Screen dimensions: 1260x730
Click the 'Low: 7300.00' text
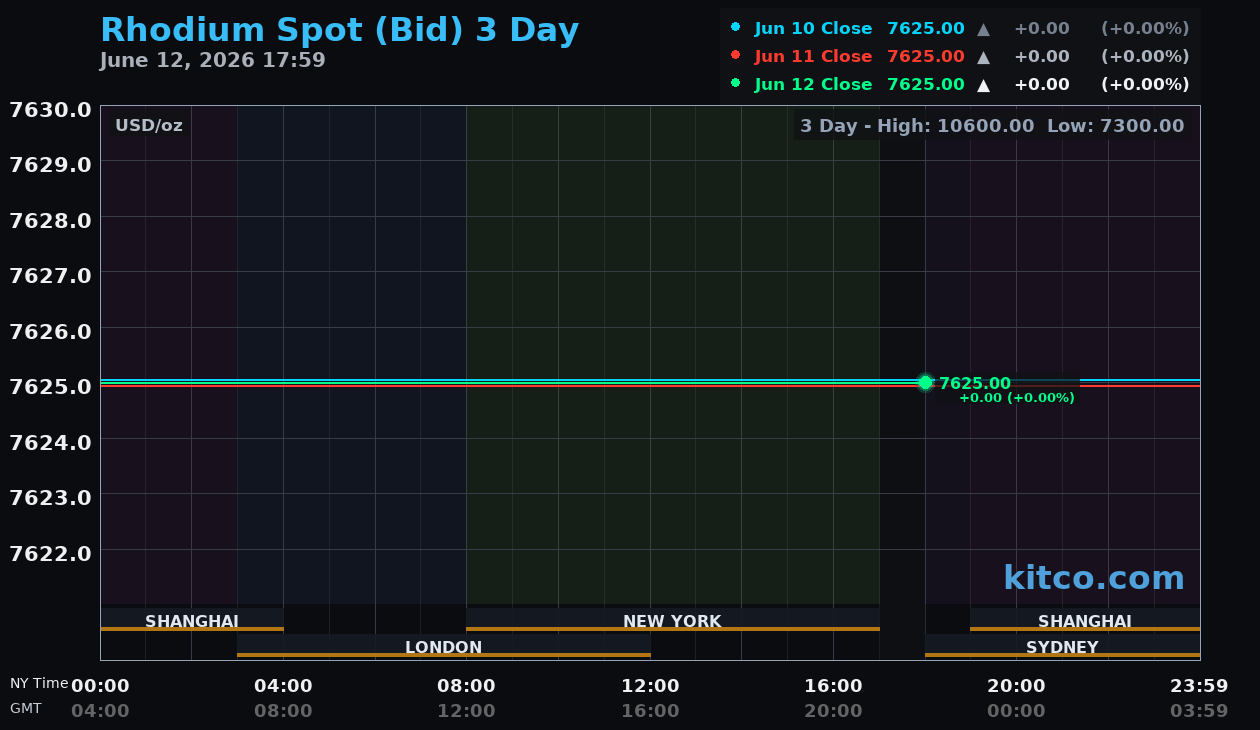(x=1116, y=126)
